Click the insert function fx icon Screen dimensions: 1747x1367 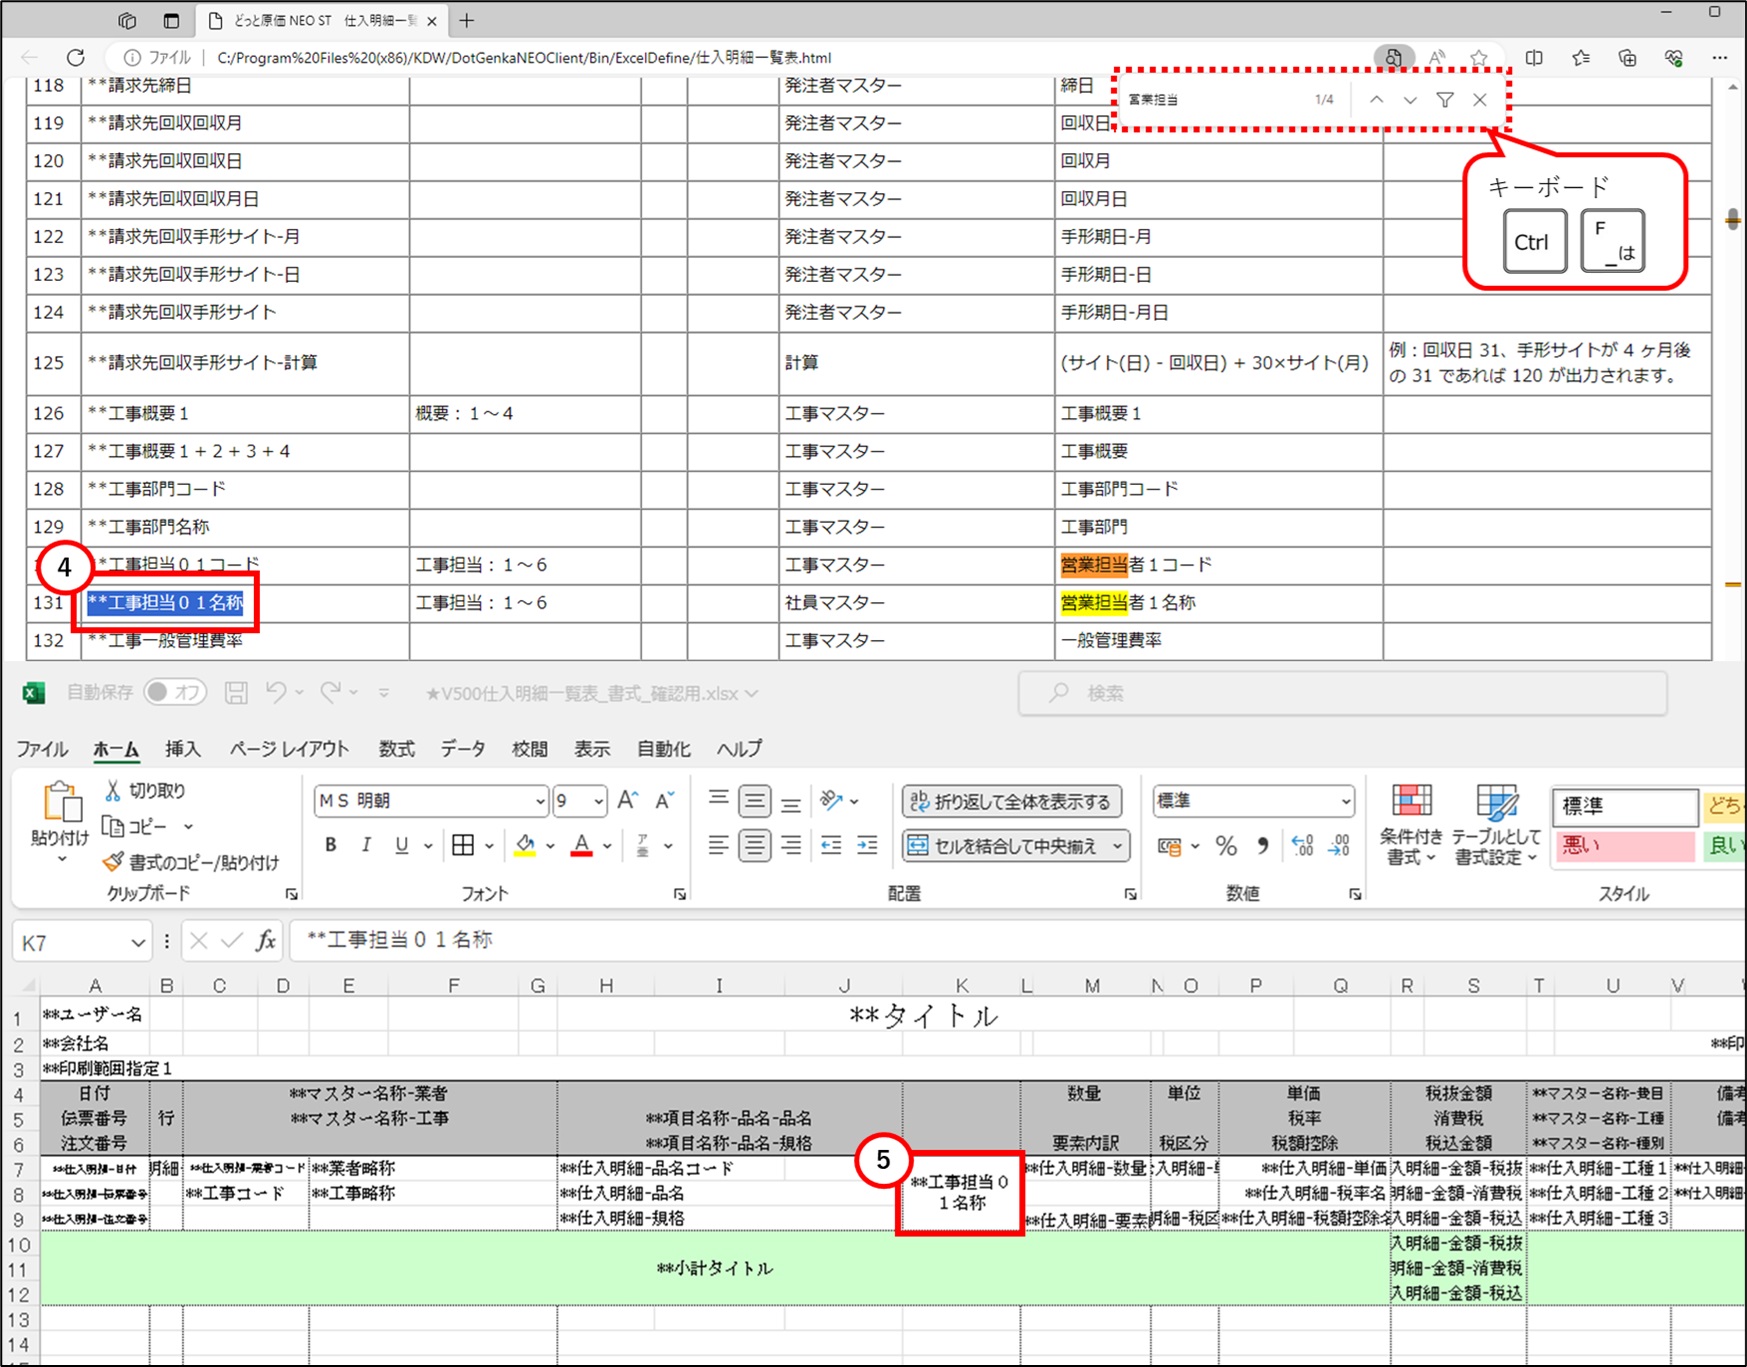pyautogui.click(x=265, y=941)
